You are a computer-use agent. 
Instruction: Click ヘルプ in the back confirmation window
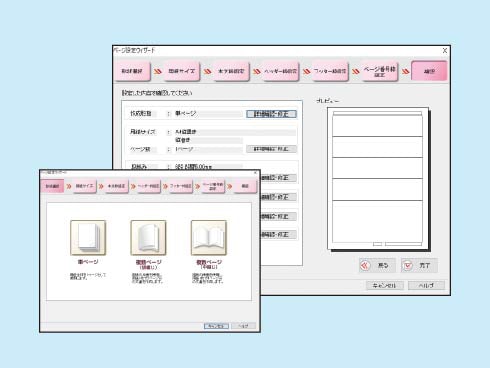tap(426, 285)
